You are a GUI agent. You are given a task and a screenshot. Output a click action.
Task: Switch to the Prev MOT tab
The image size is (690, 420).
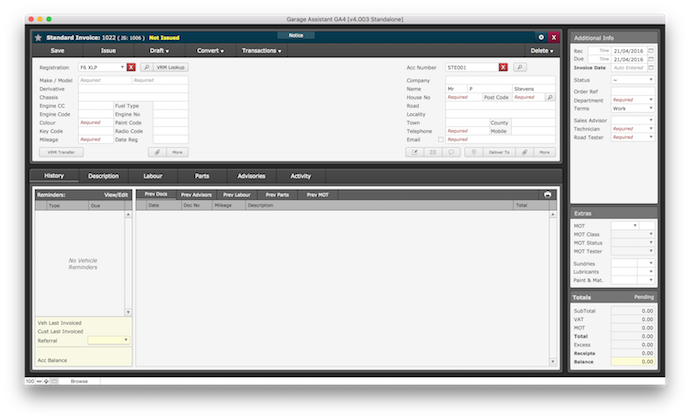click(319, 194)
